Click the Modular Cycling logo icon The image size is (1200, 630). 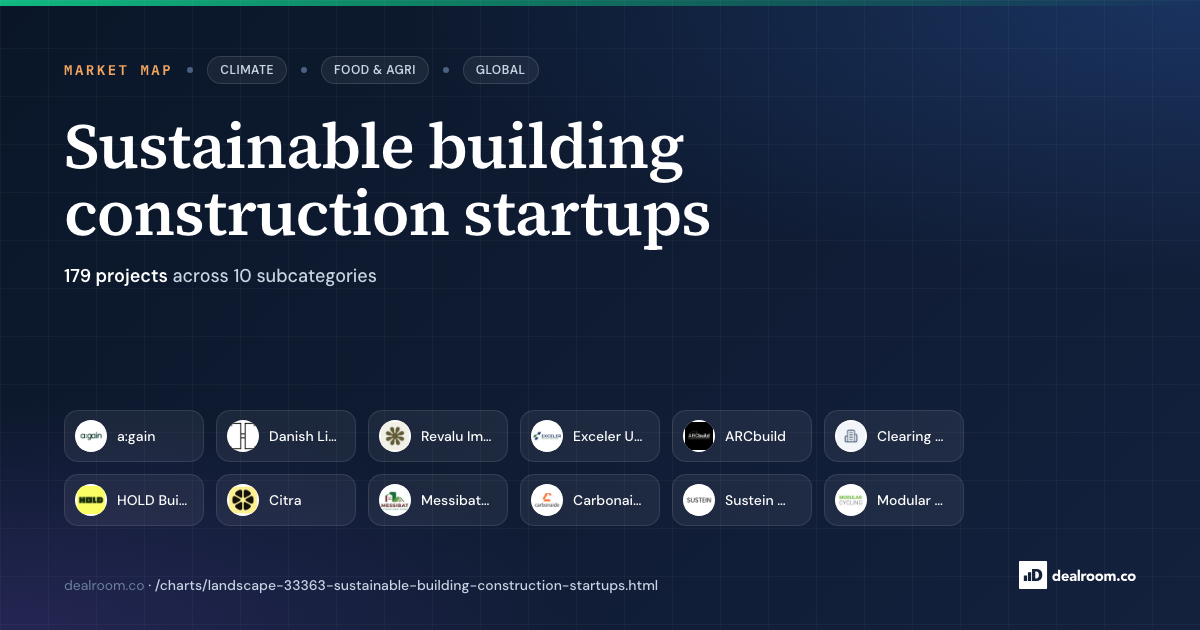click(x=851, y=500)
